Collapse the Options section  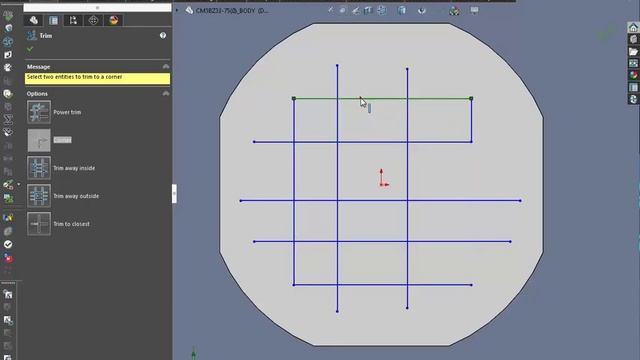166,93
